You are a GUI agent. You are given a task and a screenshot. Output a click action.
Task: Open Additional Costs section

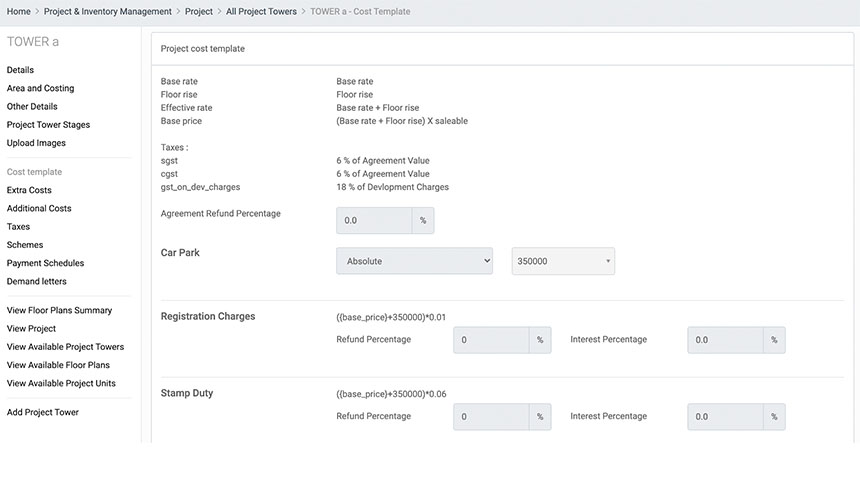39,208
